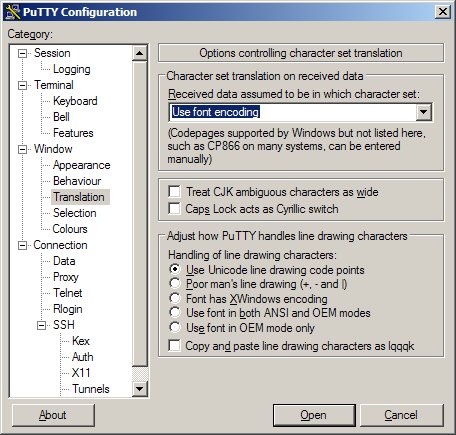Choose Font has XWindows encoding

[175, 298]
